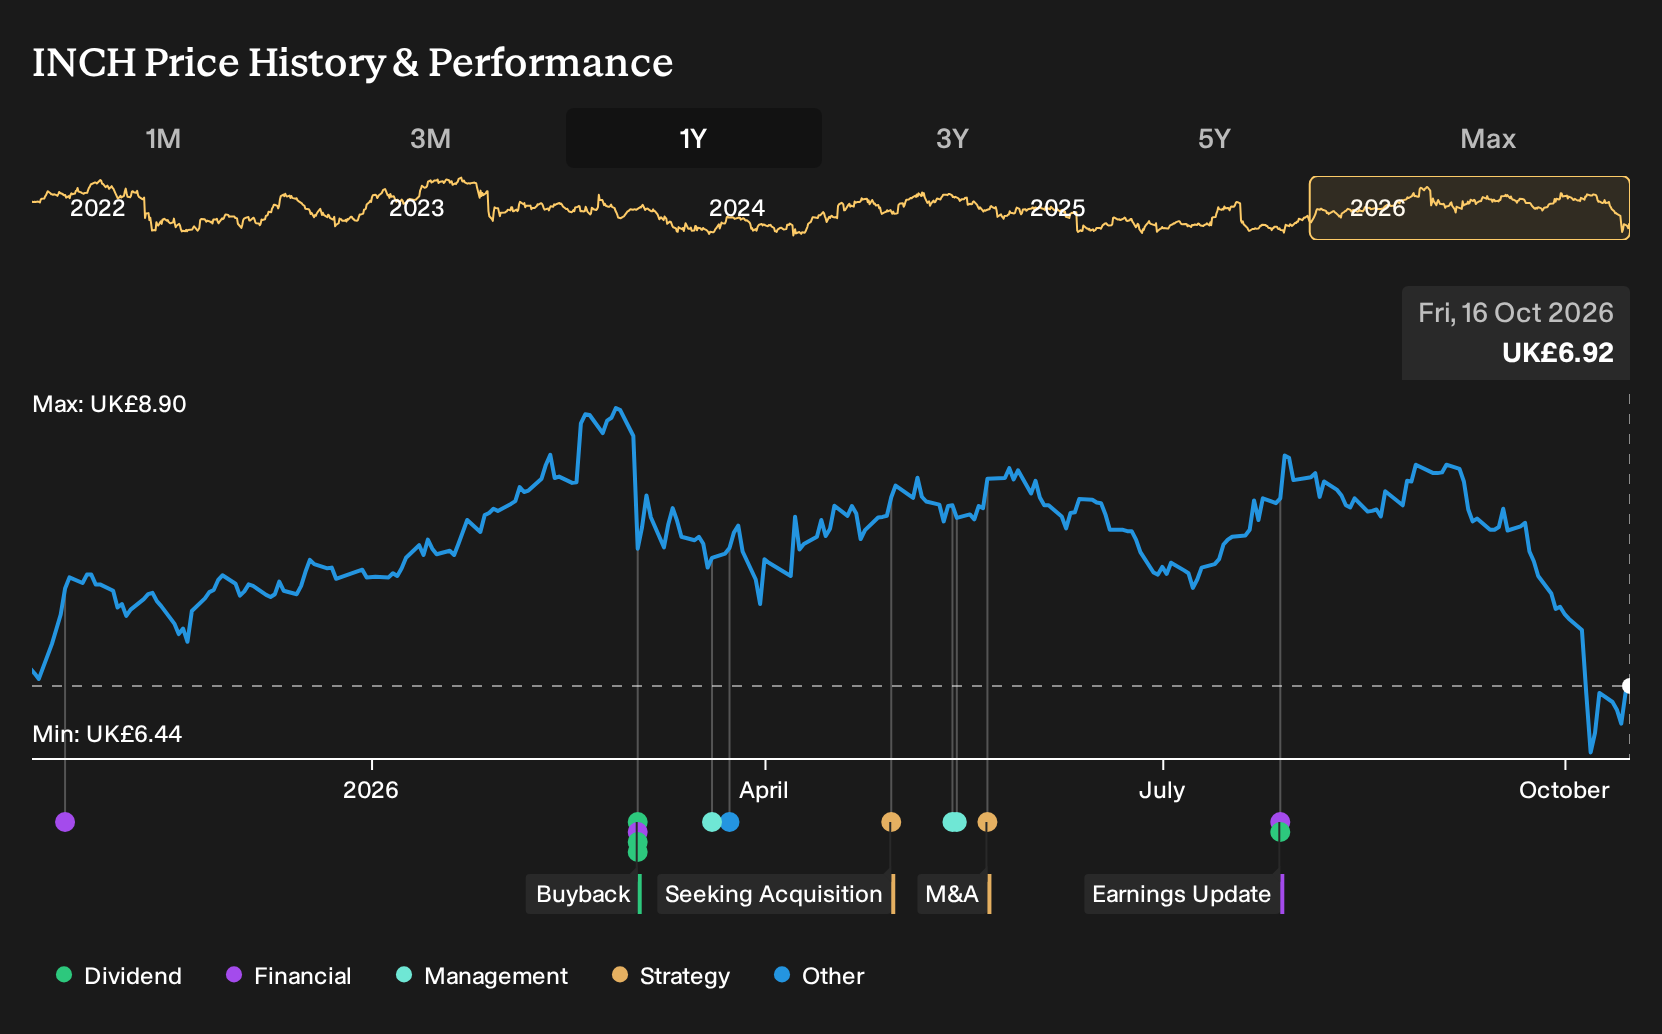Switch to the 5Y time range

coord(1214,138)
